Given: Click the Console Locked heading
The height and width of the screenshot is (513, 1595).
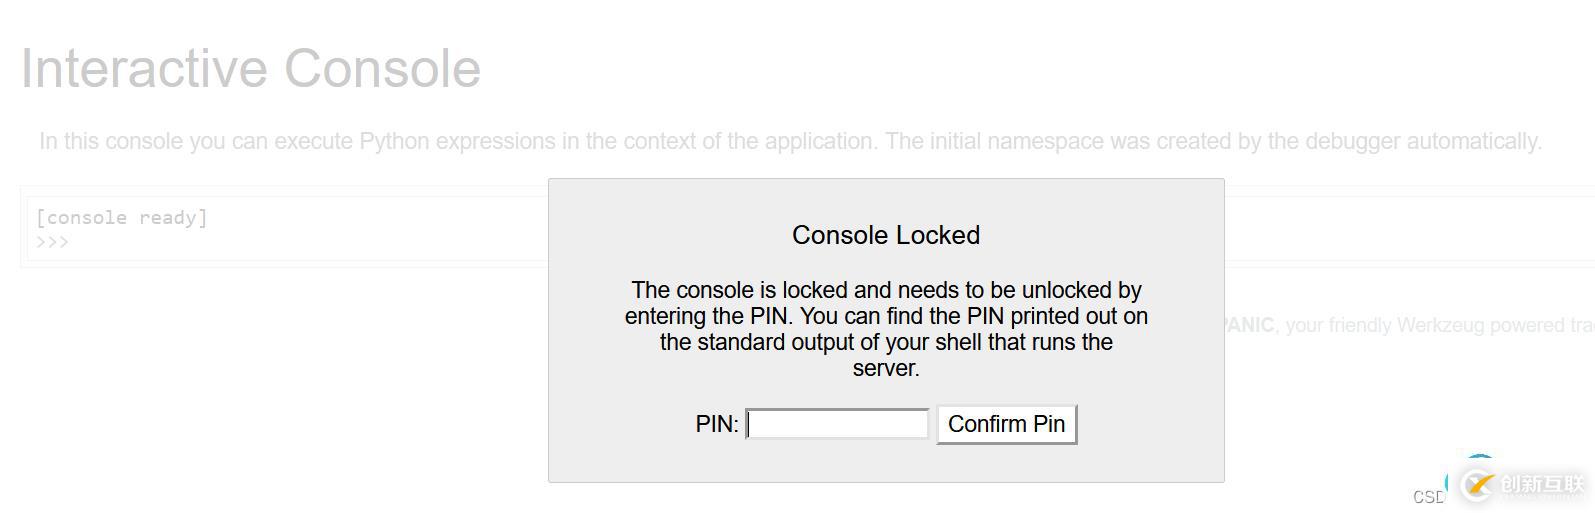Looking at the screenshot, I should pyautogui.click(x=886, y=235).
